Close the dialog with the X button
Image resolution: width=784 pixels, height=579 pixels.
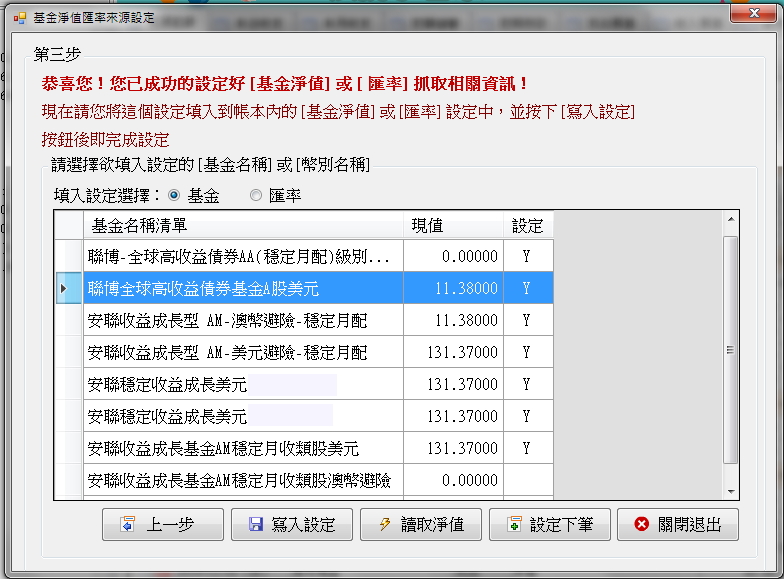[754, 13]
